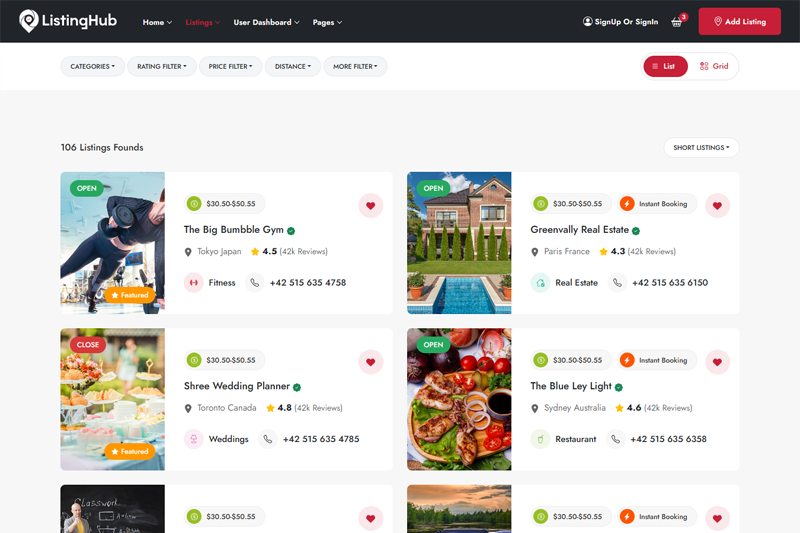Click the Weddings category icon
Viewport: 800px width, 533px height.
[x=194, y=439]
